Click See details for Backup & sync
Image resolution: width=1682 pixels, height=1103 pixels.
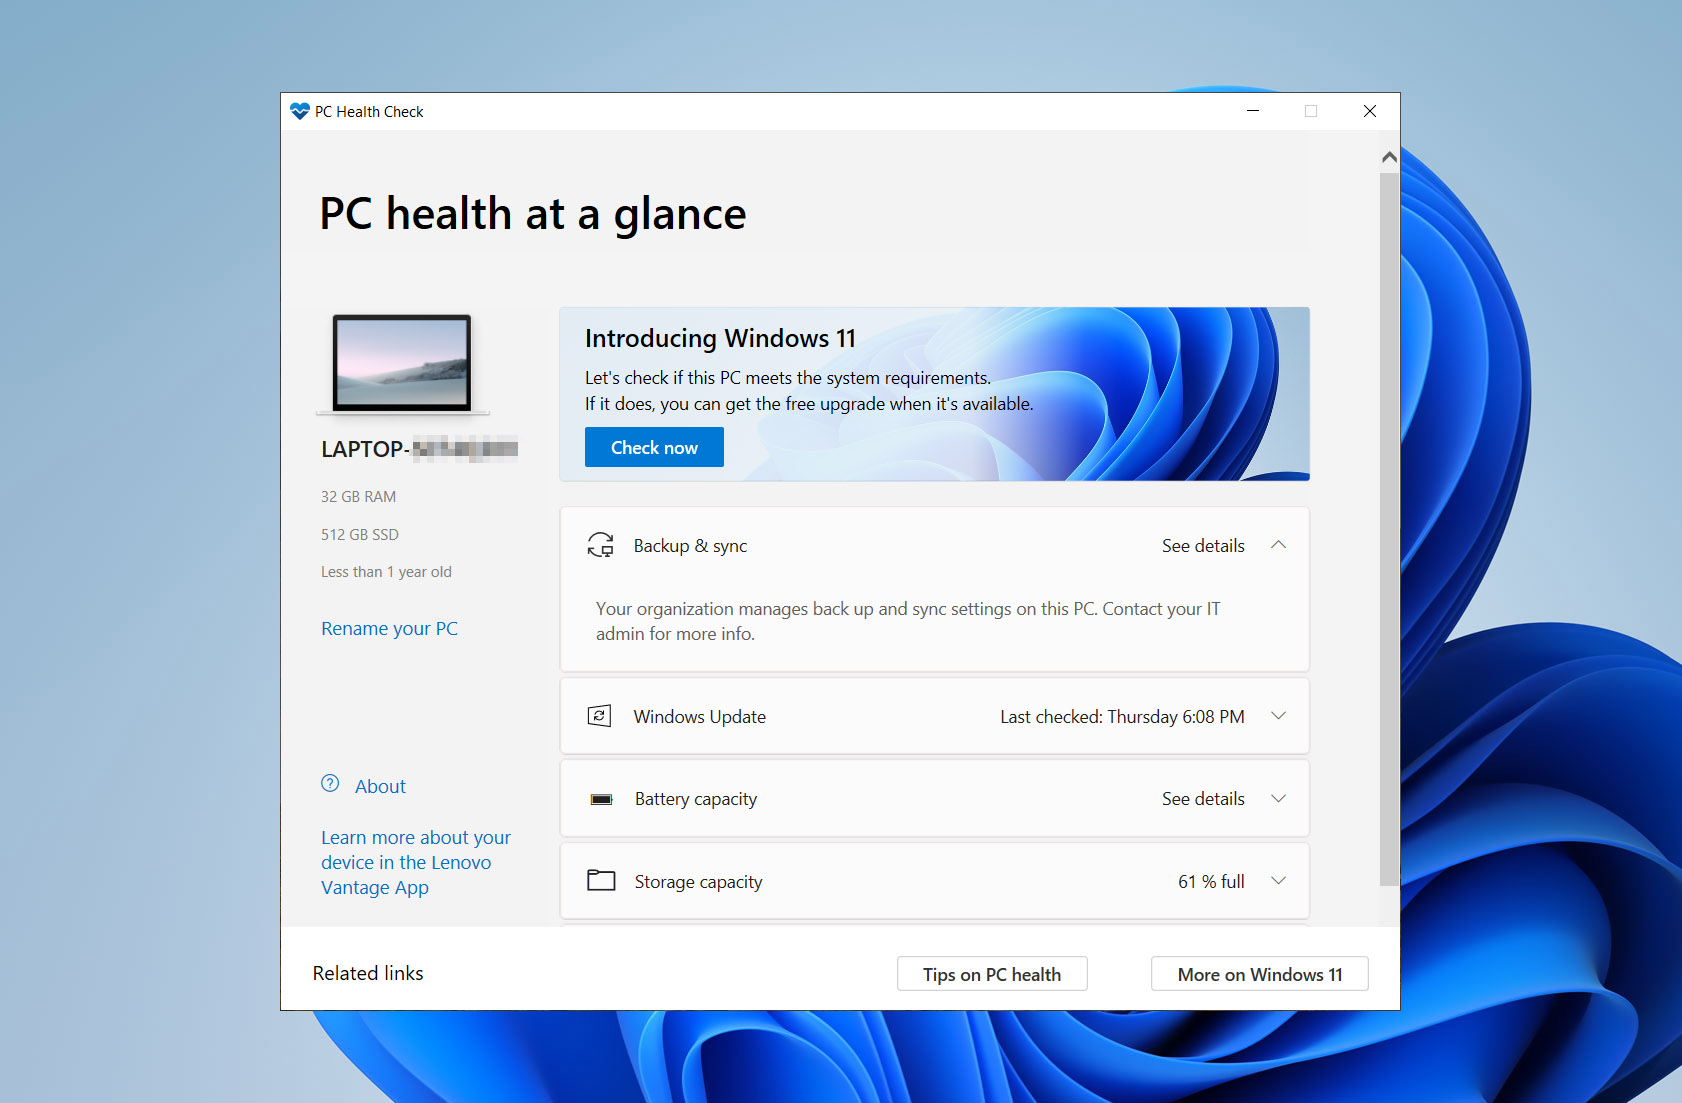pos(1203,545)
